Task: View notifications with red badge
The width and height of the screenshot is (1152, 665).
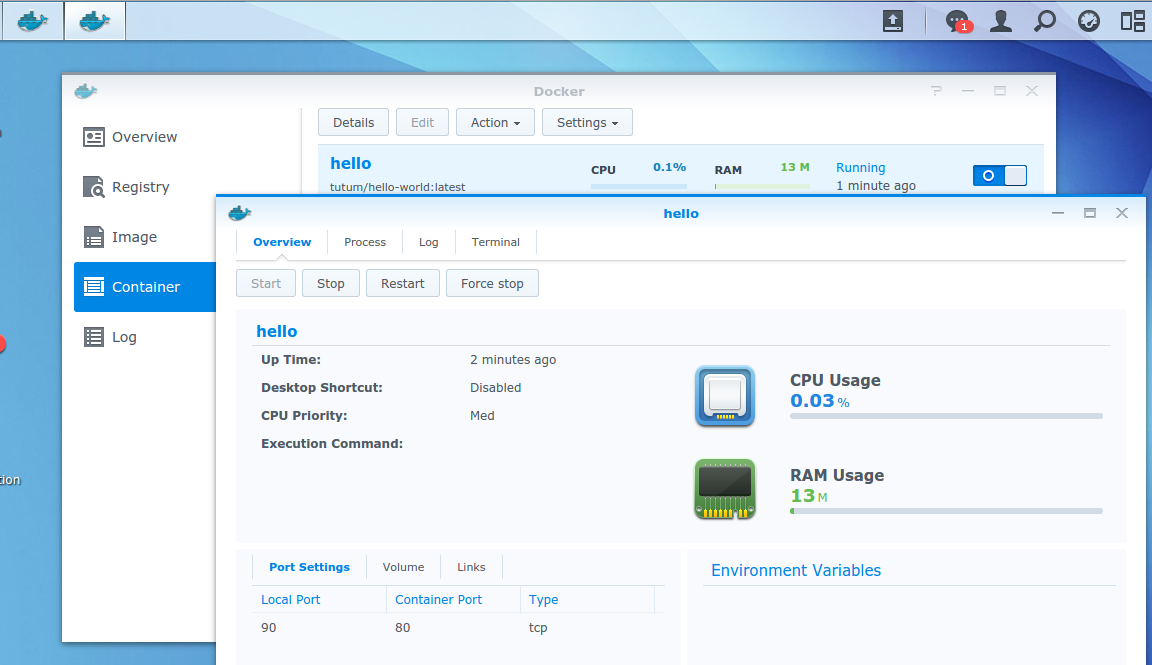Action: click(x=958, y=21)
